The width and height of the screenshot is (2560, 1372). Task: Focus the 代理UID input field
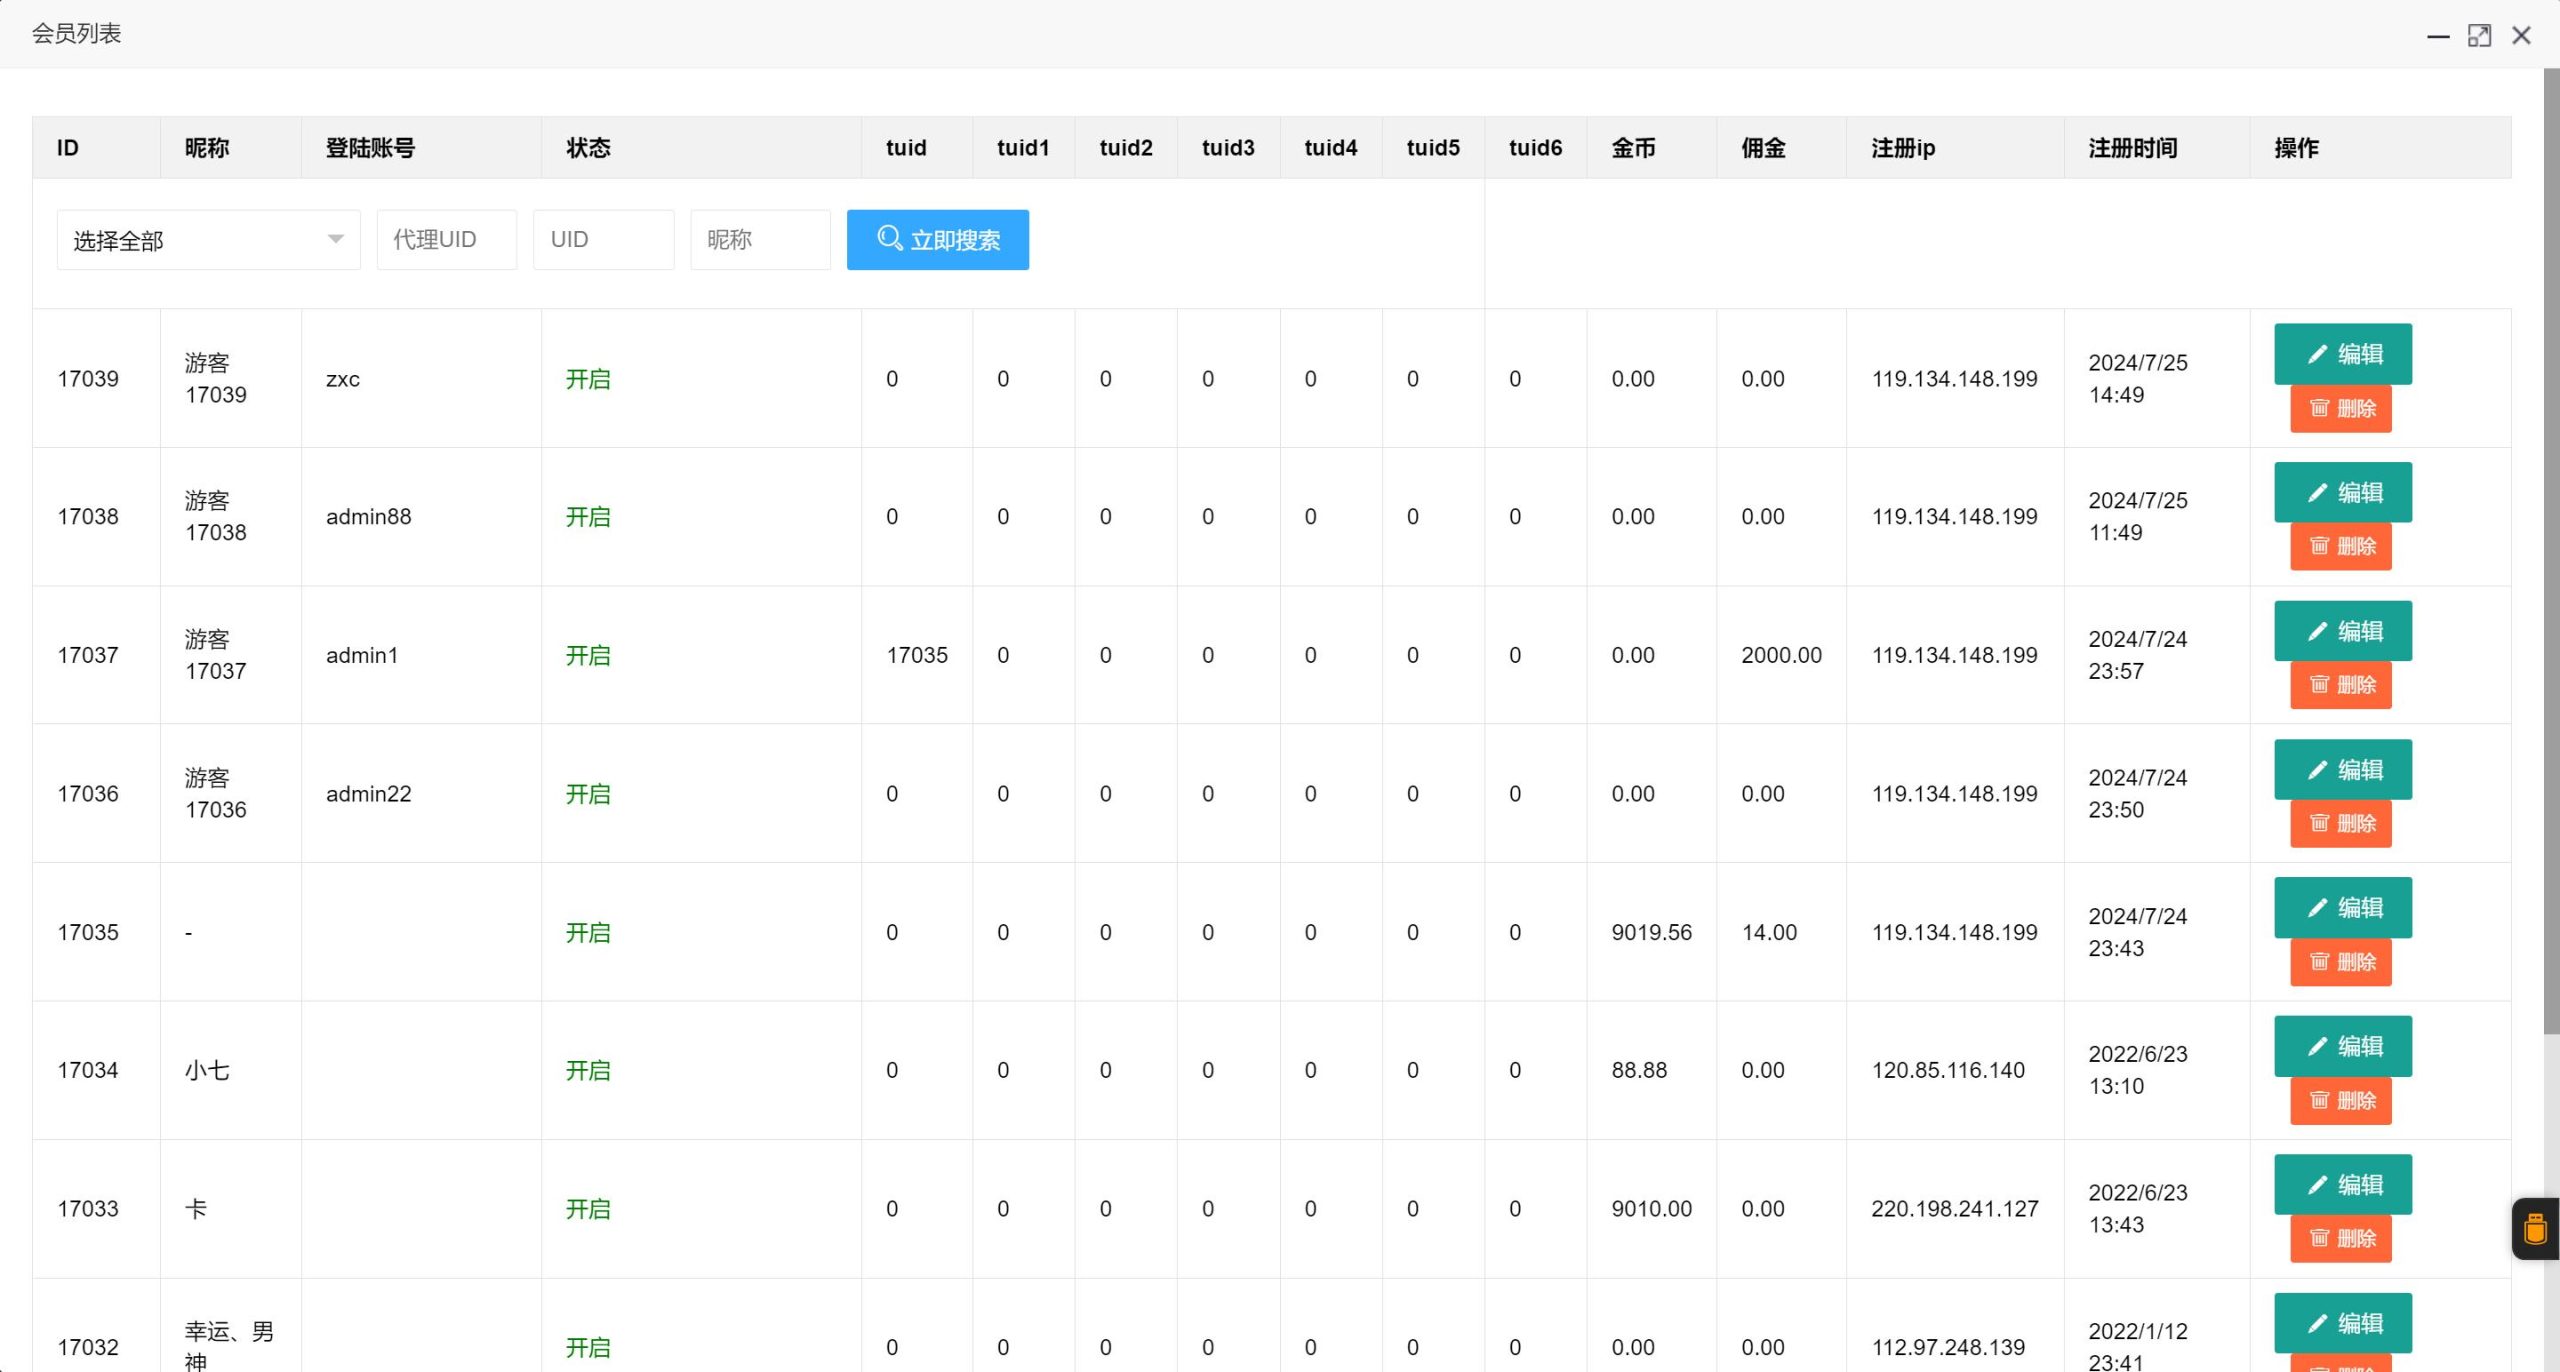(446, 240)
